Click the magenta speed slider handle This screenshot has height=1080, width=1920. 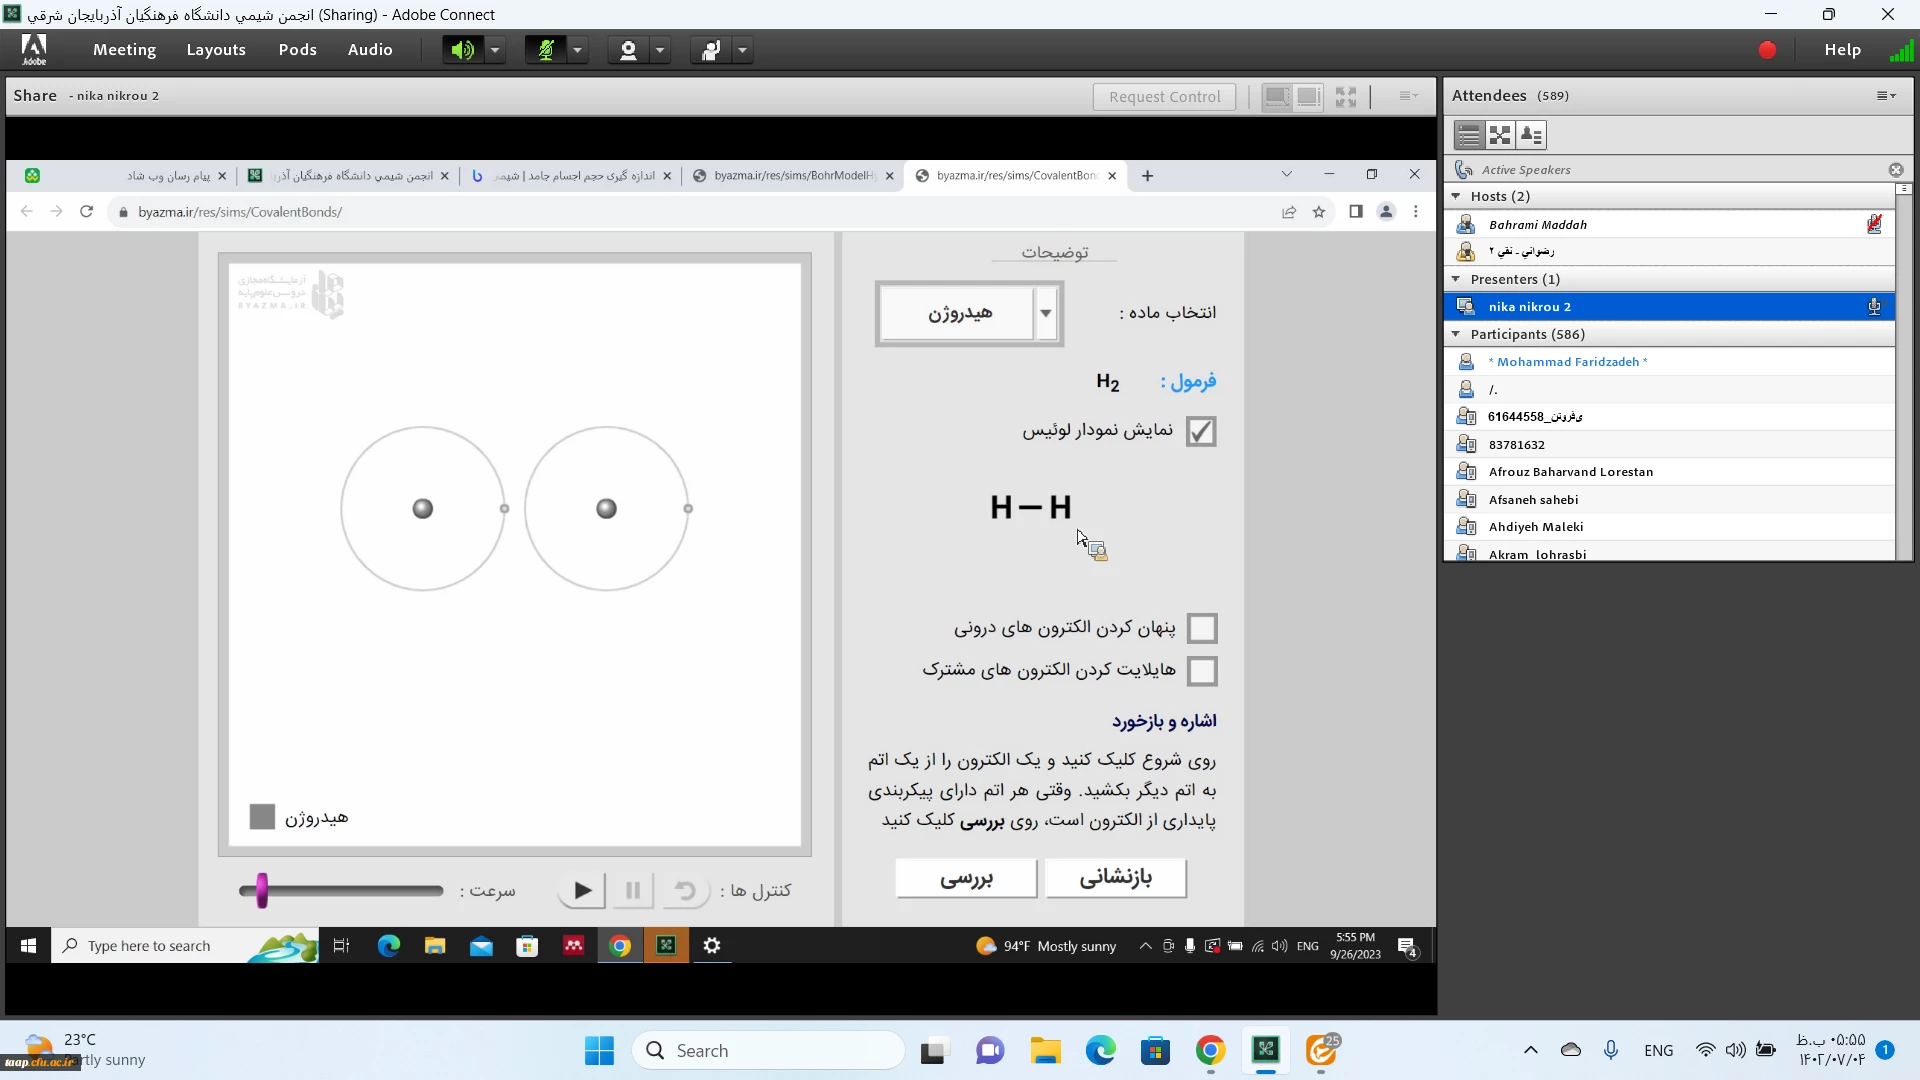(262, 890)
